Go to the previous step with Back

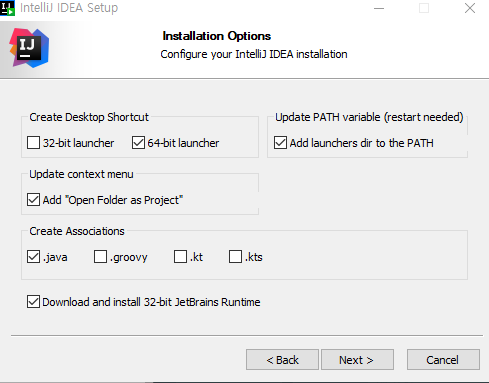coord(282,360)
